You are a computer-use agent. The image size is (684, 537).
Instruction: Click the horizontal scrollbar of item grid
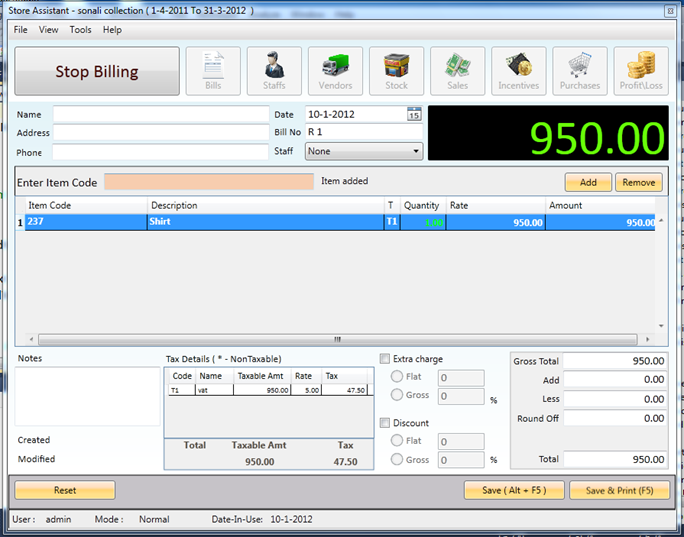pyautogui.click(x=338, y=339)
